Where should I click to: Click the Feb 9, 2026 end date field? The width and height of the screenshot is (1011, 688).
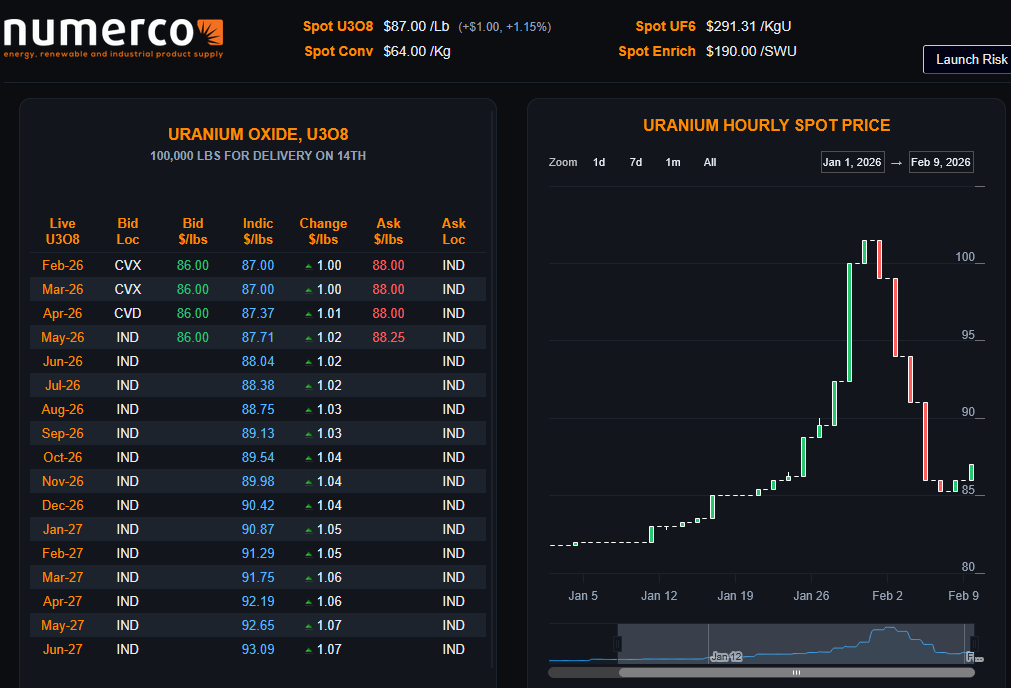point(941,162)
